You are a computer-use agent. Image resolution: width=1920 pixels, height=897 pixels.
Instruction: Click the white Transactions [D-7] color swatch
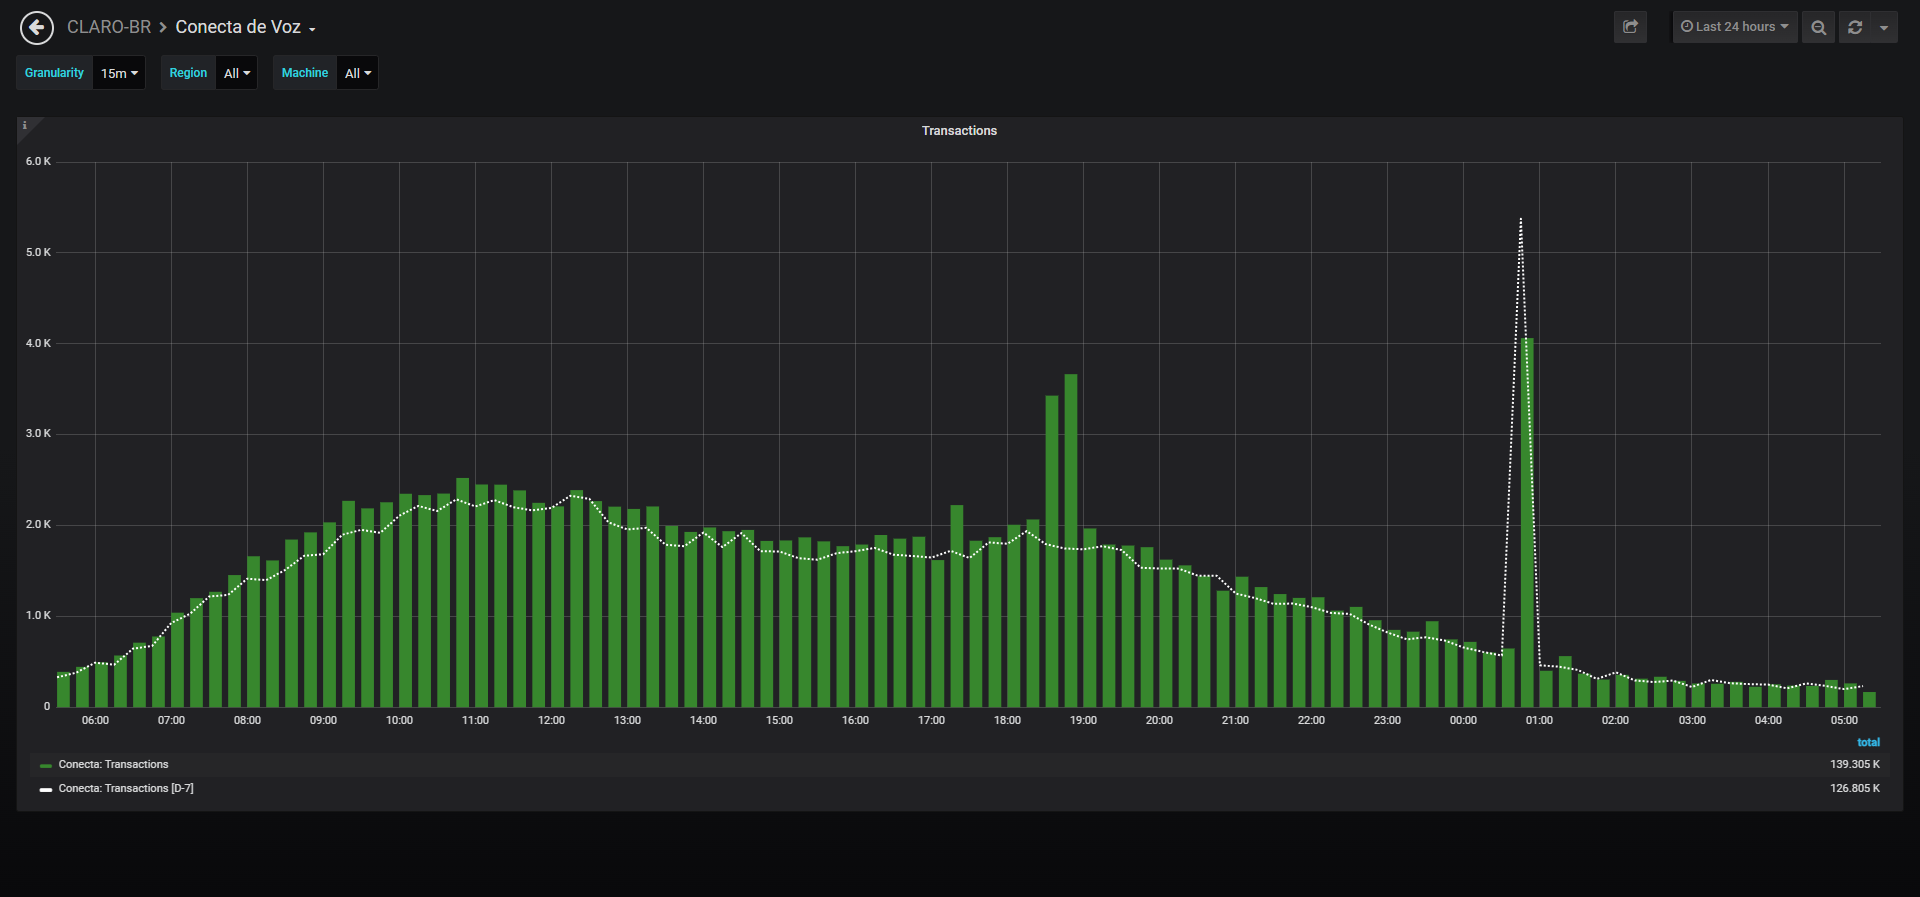(x=46, y=789)
